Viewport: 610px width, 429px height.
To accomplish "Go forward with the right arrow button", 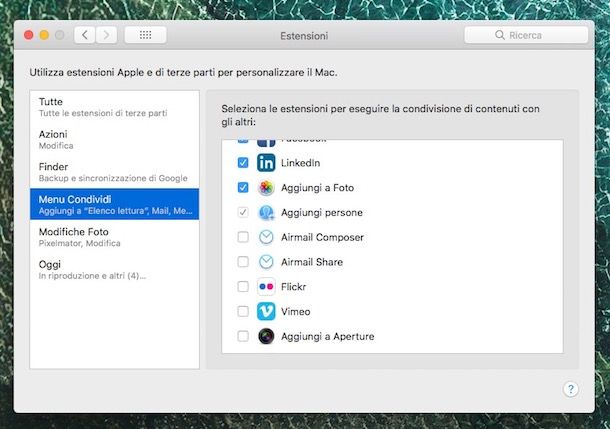I will point(106,35).
